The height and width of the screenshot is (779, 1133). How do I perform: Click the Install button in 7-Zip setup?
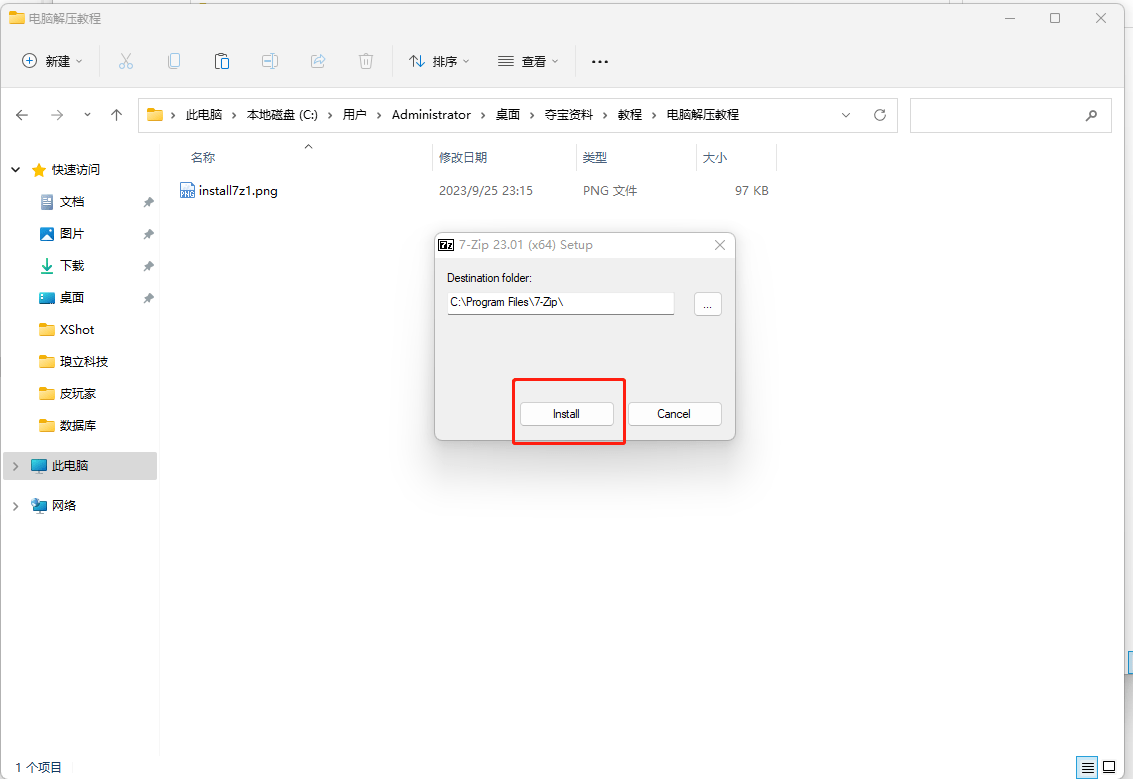566,414
